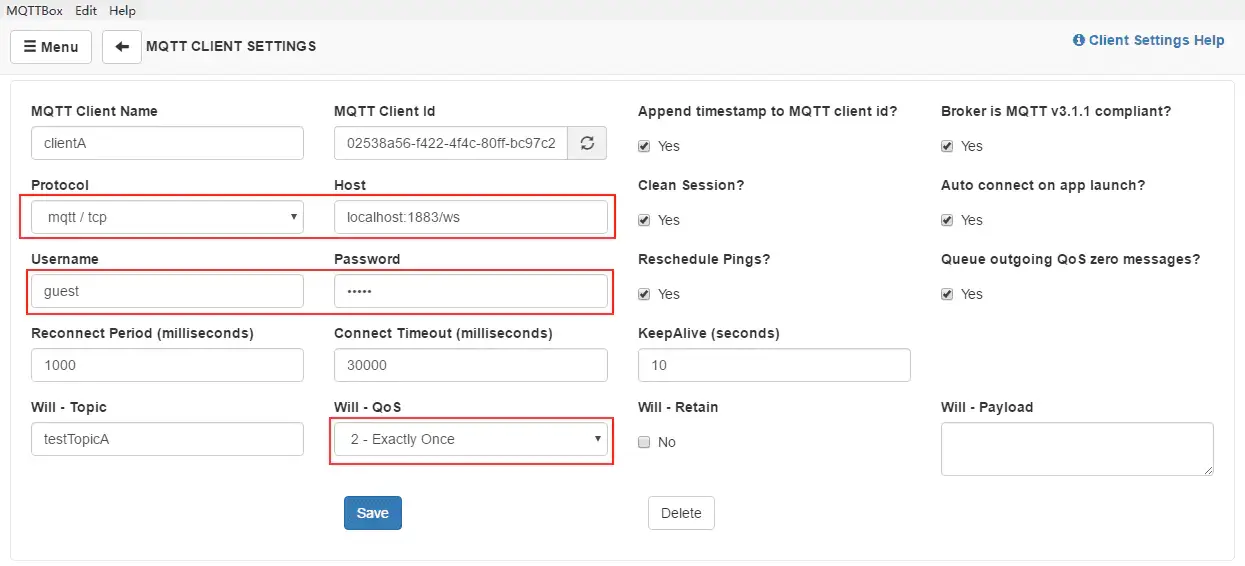Open the Help menu
Viewport: 1245px width, 566px height.
[x=122, y=10]
